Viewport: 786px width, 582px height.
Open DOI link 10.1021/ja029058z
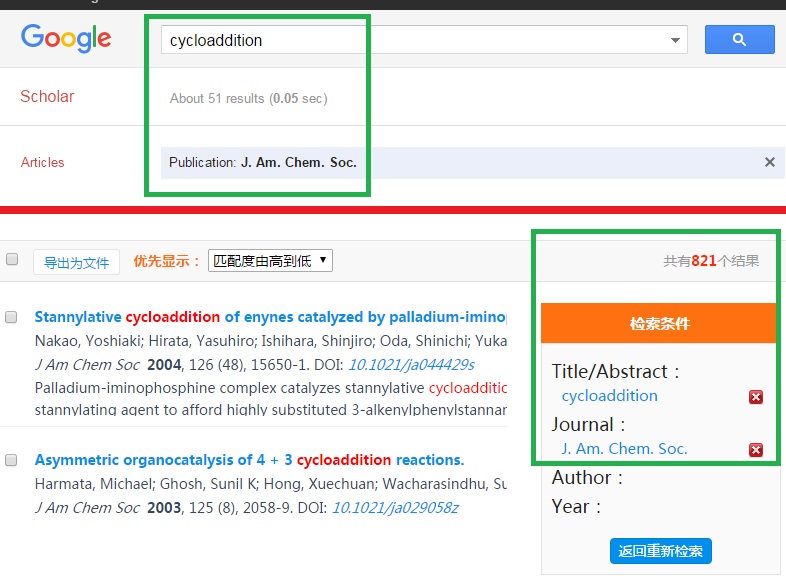pos(395,508)
